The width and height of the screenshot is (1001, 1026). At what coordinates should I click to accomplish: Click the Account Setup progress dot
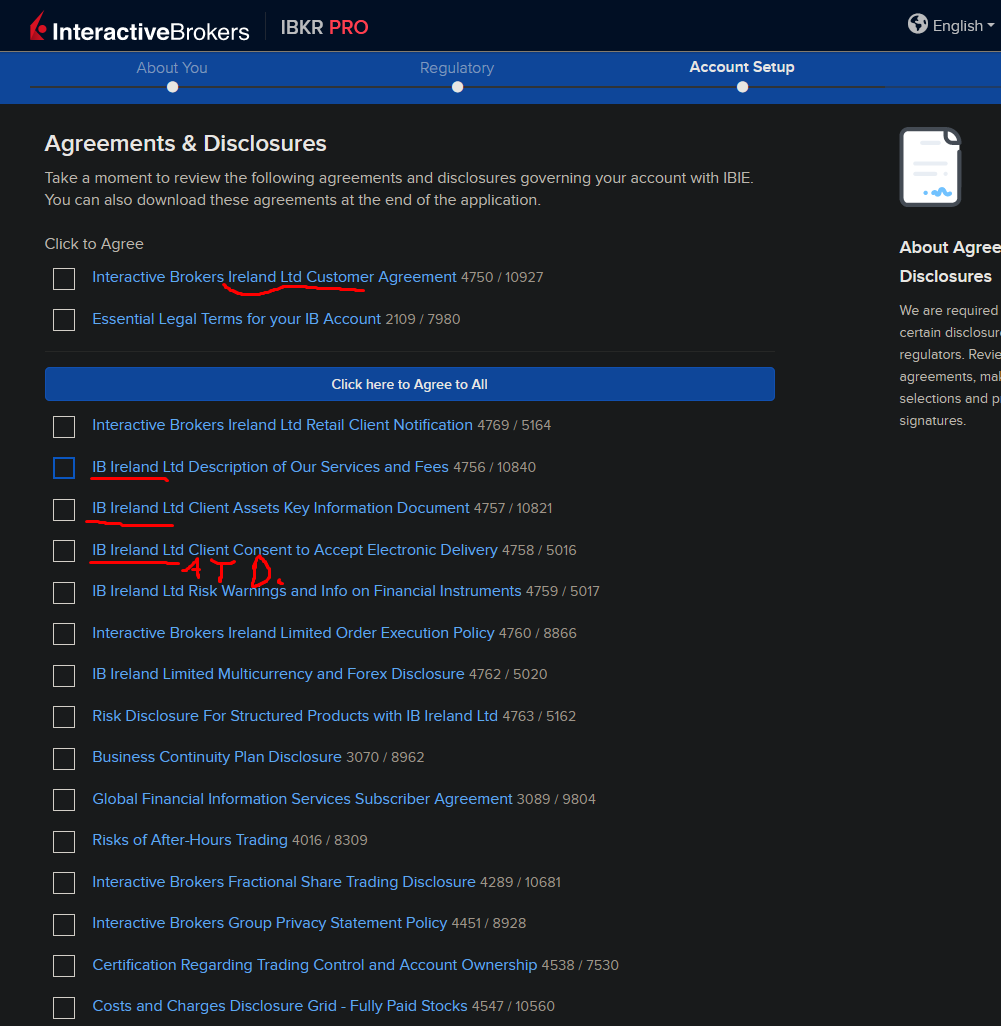click(742, 87)
